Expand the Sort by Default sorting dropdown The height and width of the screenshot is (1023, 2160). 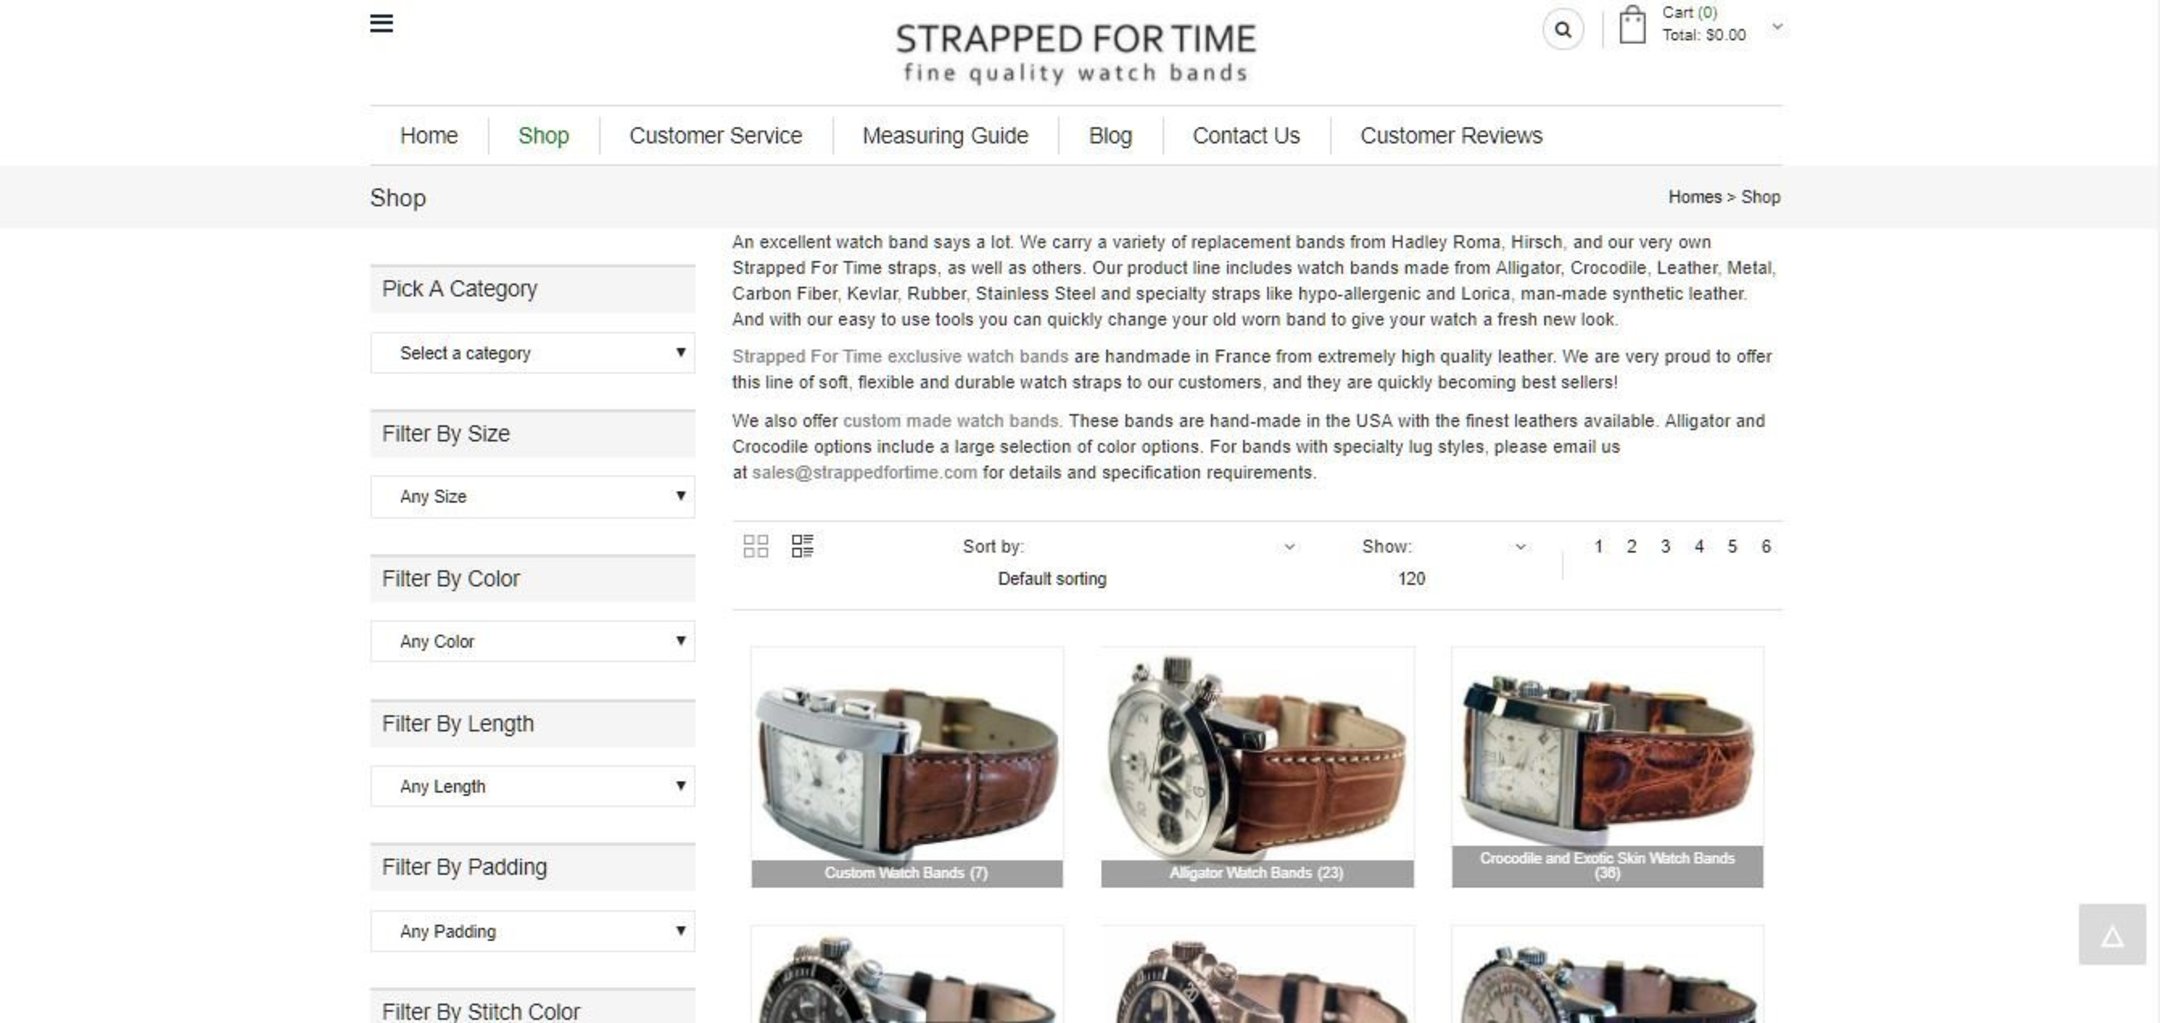(x=1129, y=562)
